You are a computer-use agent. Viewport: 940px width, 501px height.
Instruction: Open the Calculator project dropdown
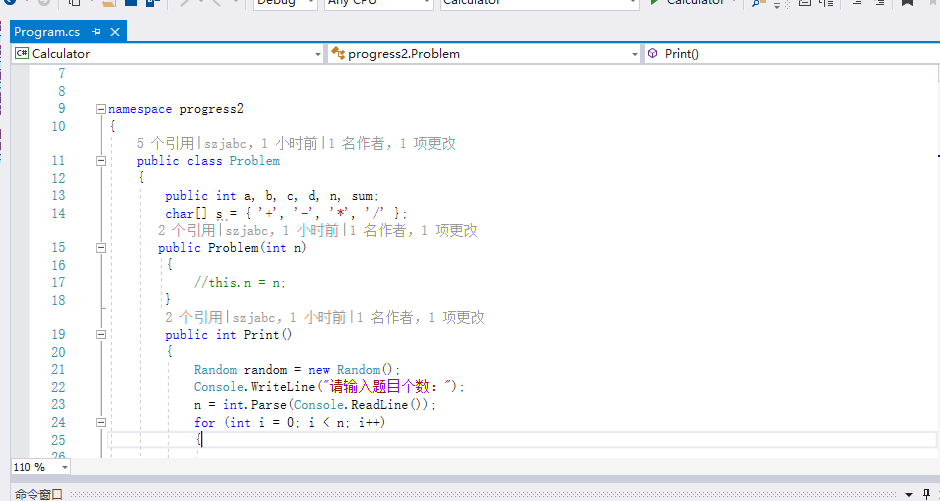318,54
